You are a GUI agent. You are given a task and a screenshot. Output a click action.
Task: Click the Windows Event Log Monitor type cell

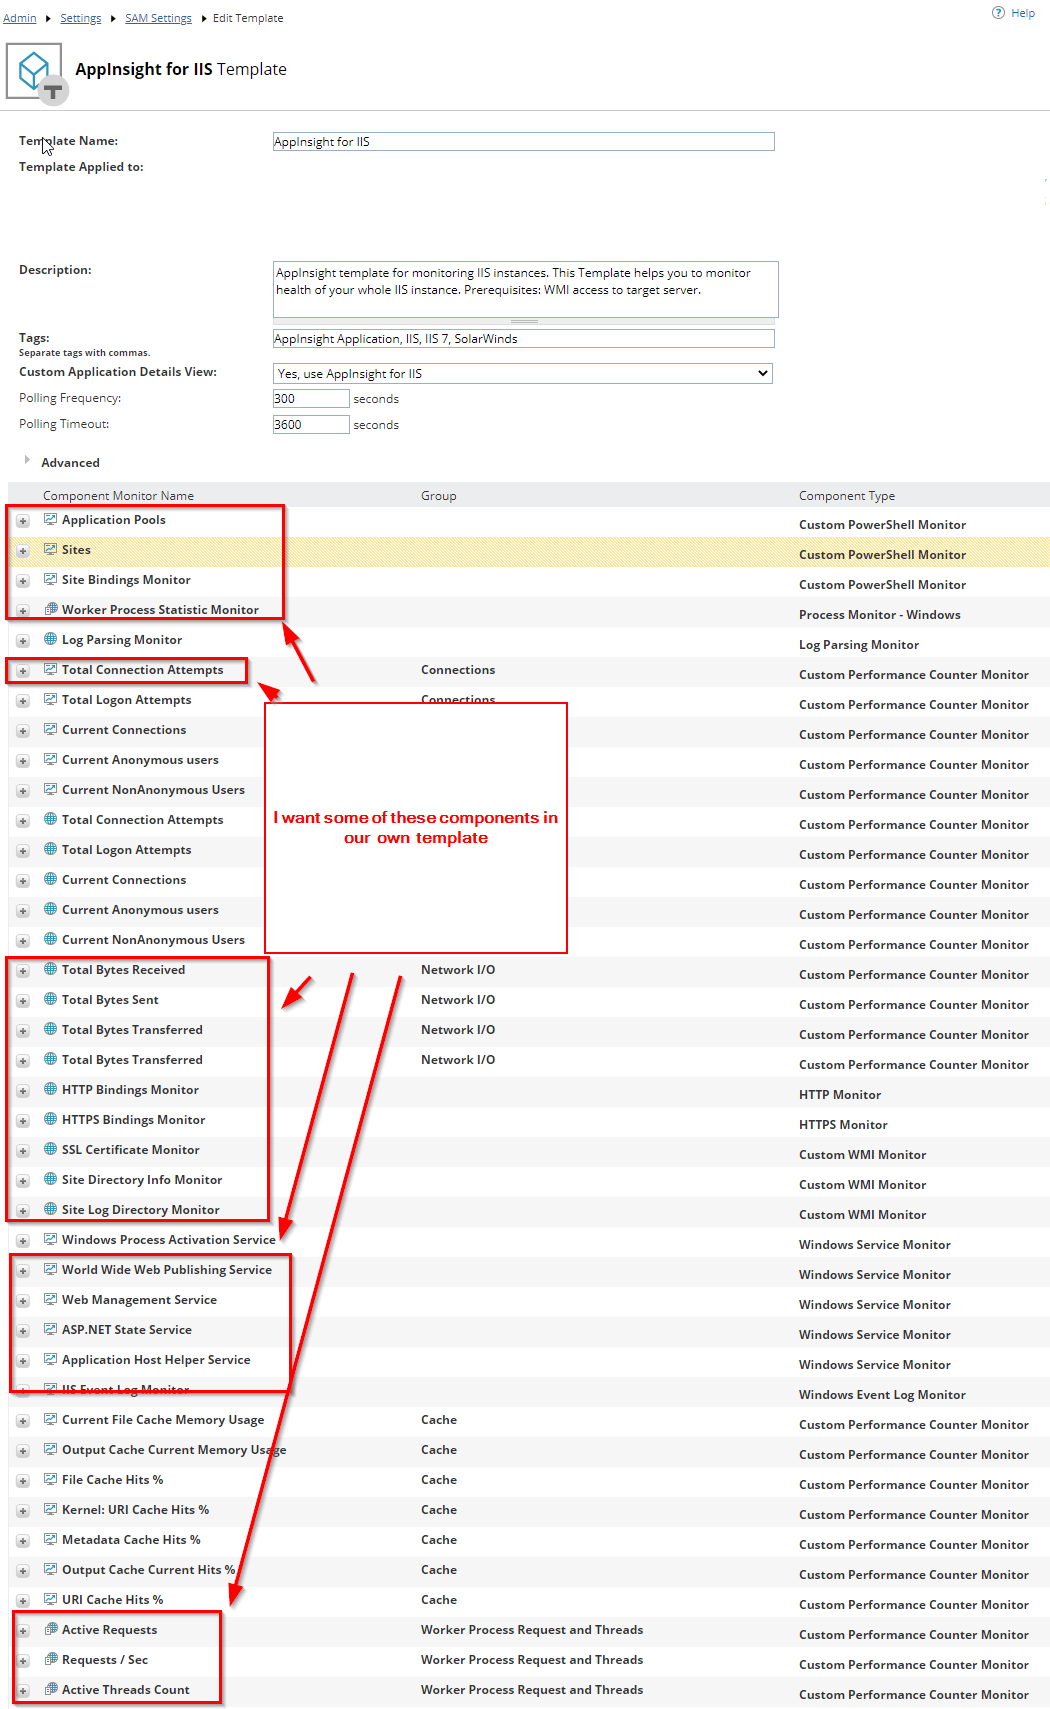pos(882,1394)
